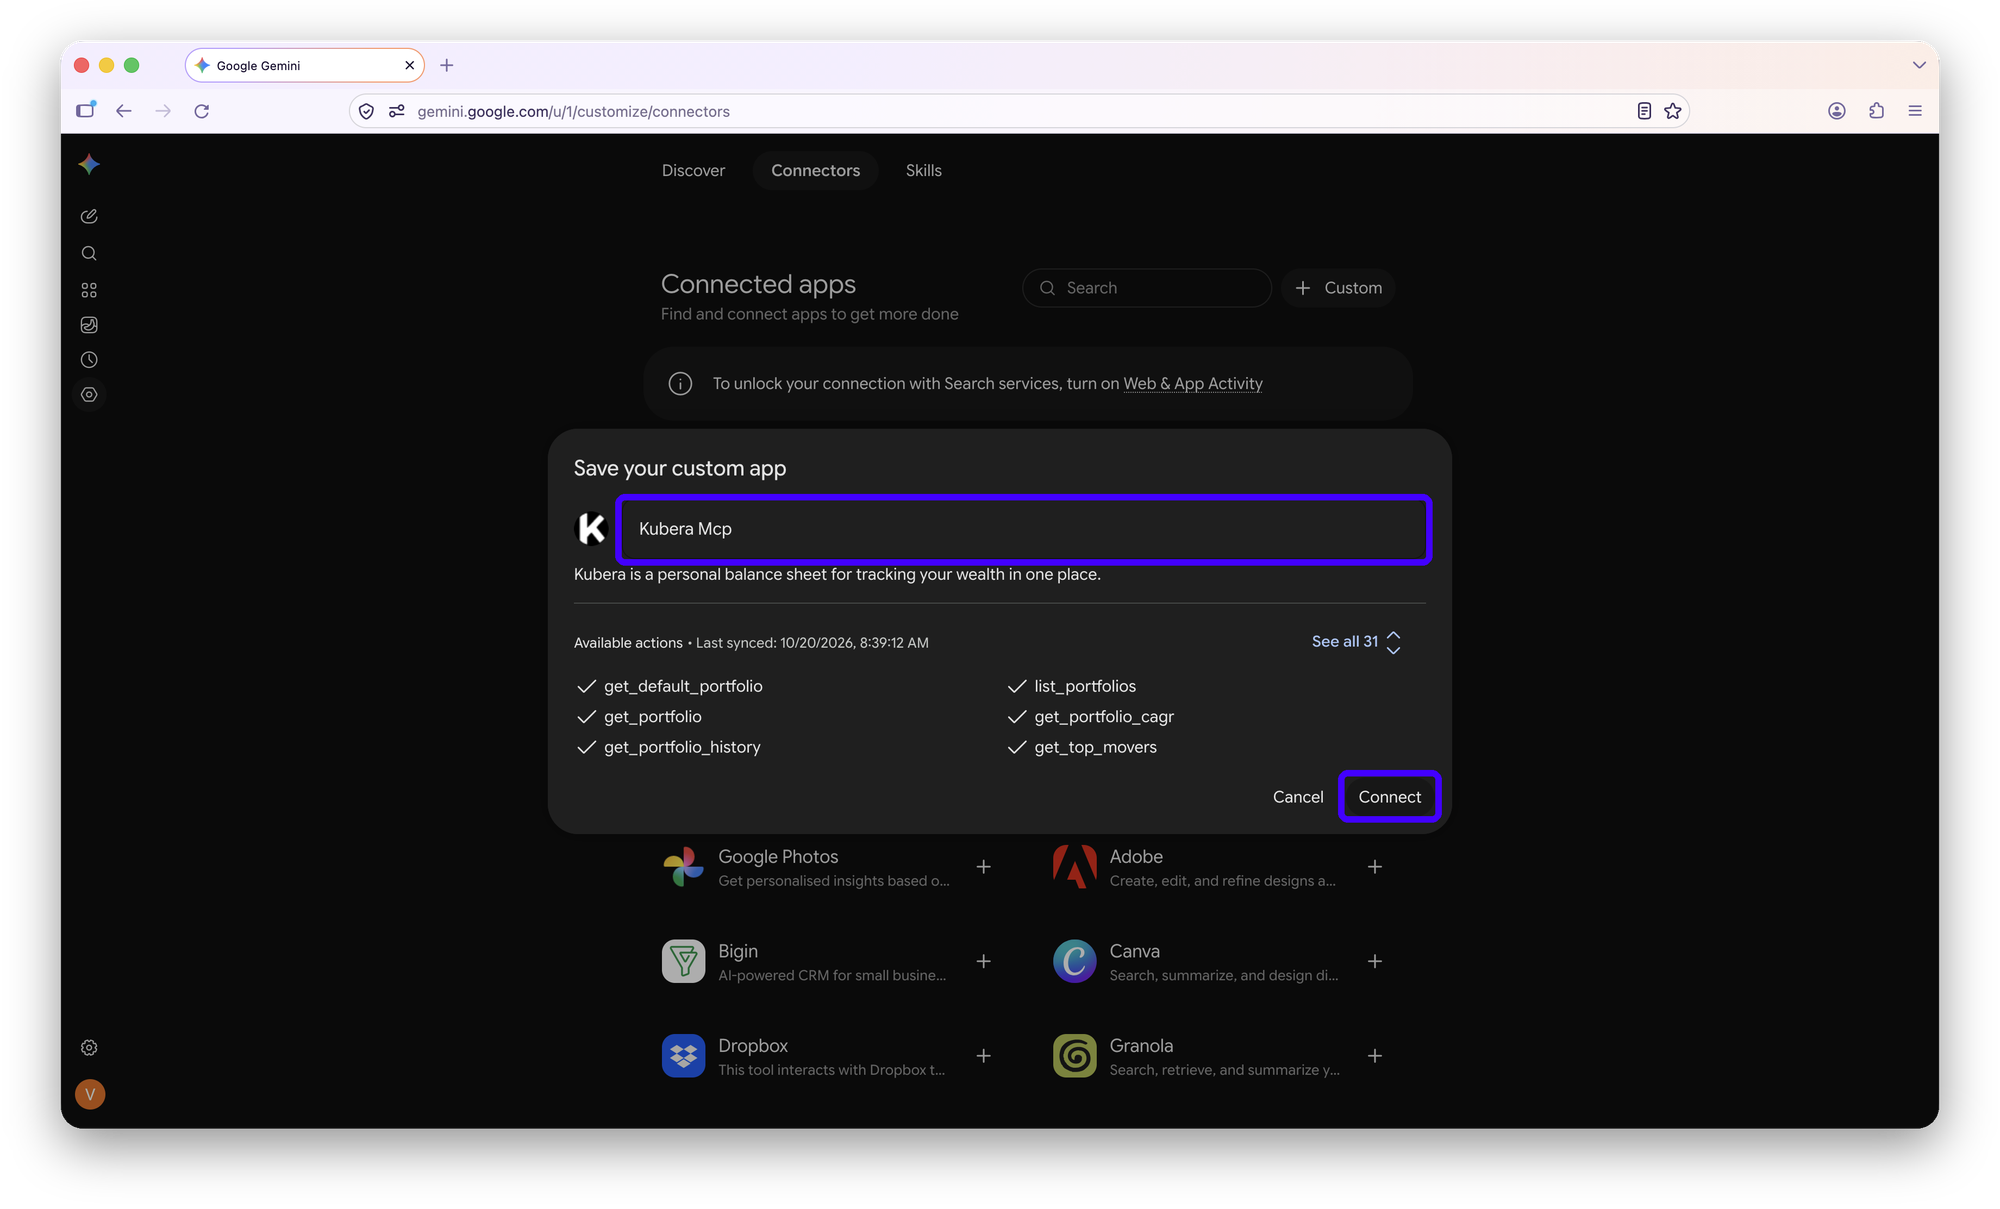Select the Connectors tab
Screen dimensions: 2000x1209
coord(815,171)
